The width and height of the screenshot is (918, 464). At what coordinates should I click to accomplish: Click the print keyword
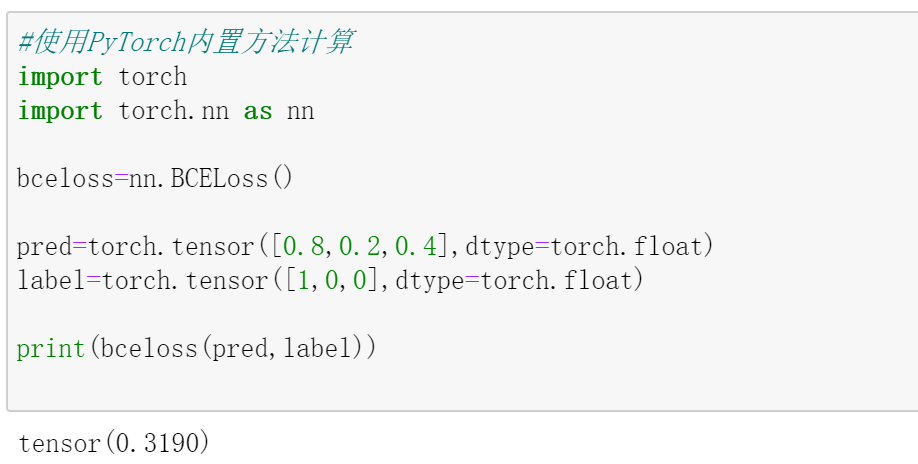[51, 349]
